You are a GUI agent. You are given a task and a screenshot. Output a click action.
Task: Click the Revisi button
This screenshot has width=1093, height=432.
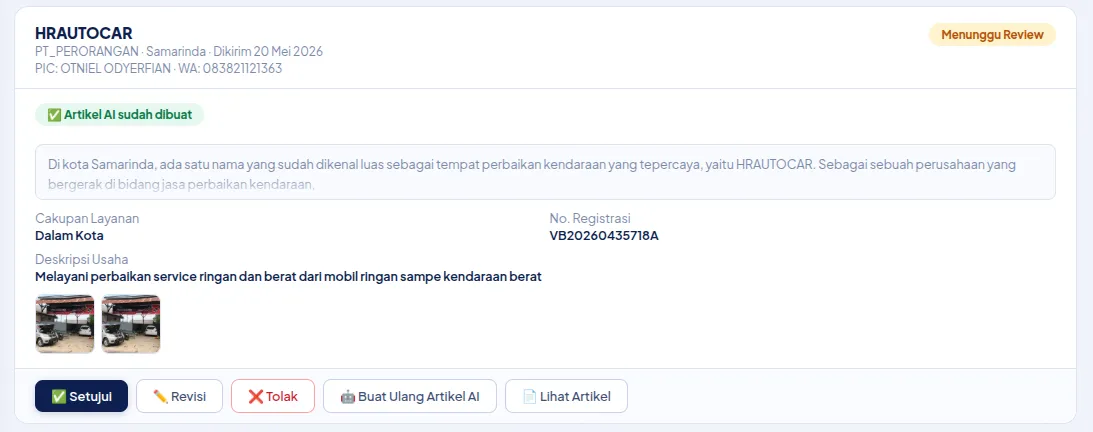[x=179, y=396]
